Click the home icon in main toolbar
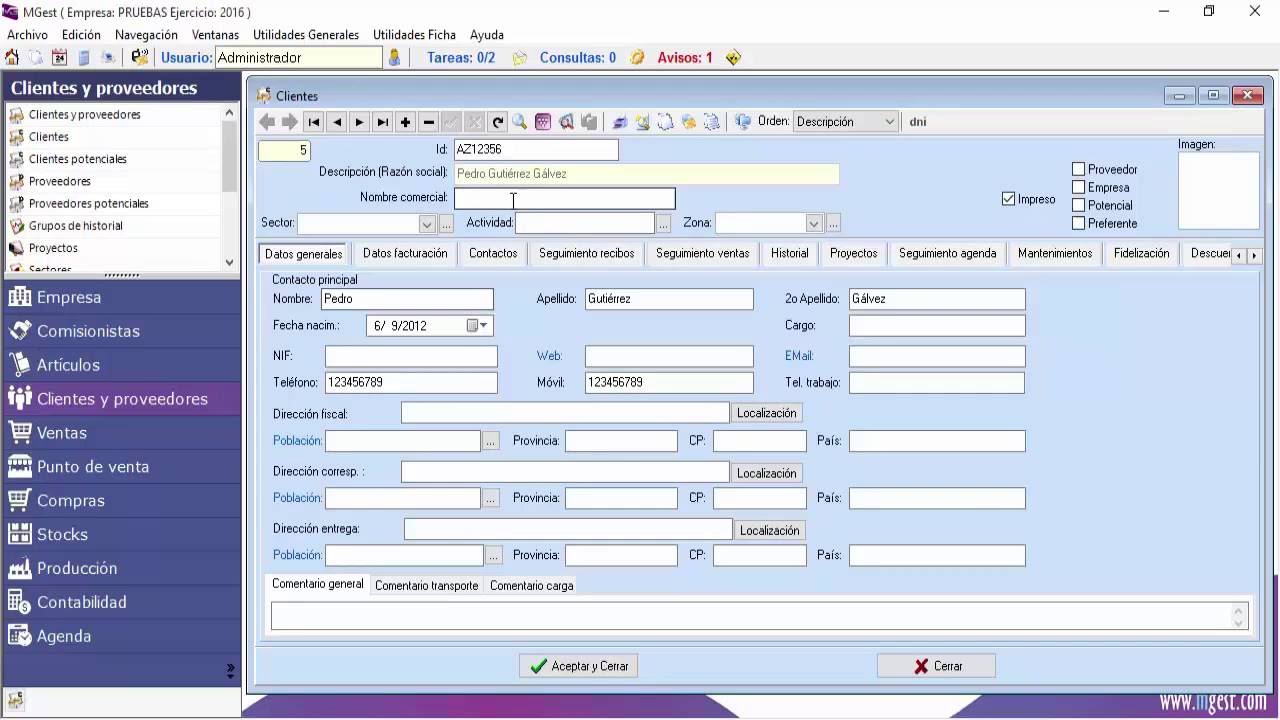The width and height of the screenshot is (1280, 720). click(x=12, y=58)
